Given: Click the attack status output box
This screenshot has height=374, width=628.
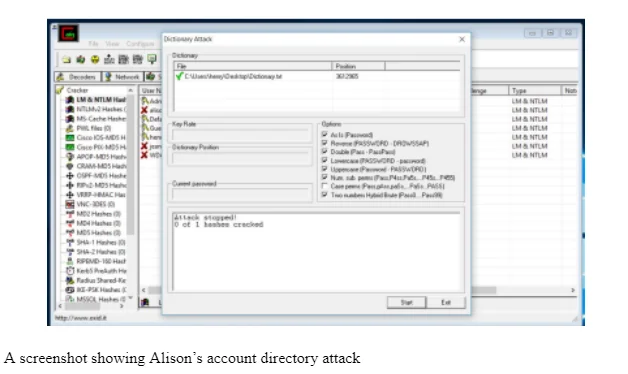Looking at the screenshot, I should [x=316, y=251].
